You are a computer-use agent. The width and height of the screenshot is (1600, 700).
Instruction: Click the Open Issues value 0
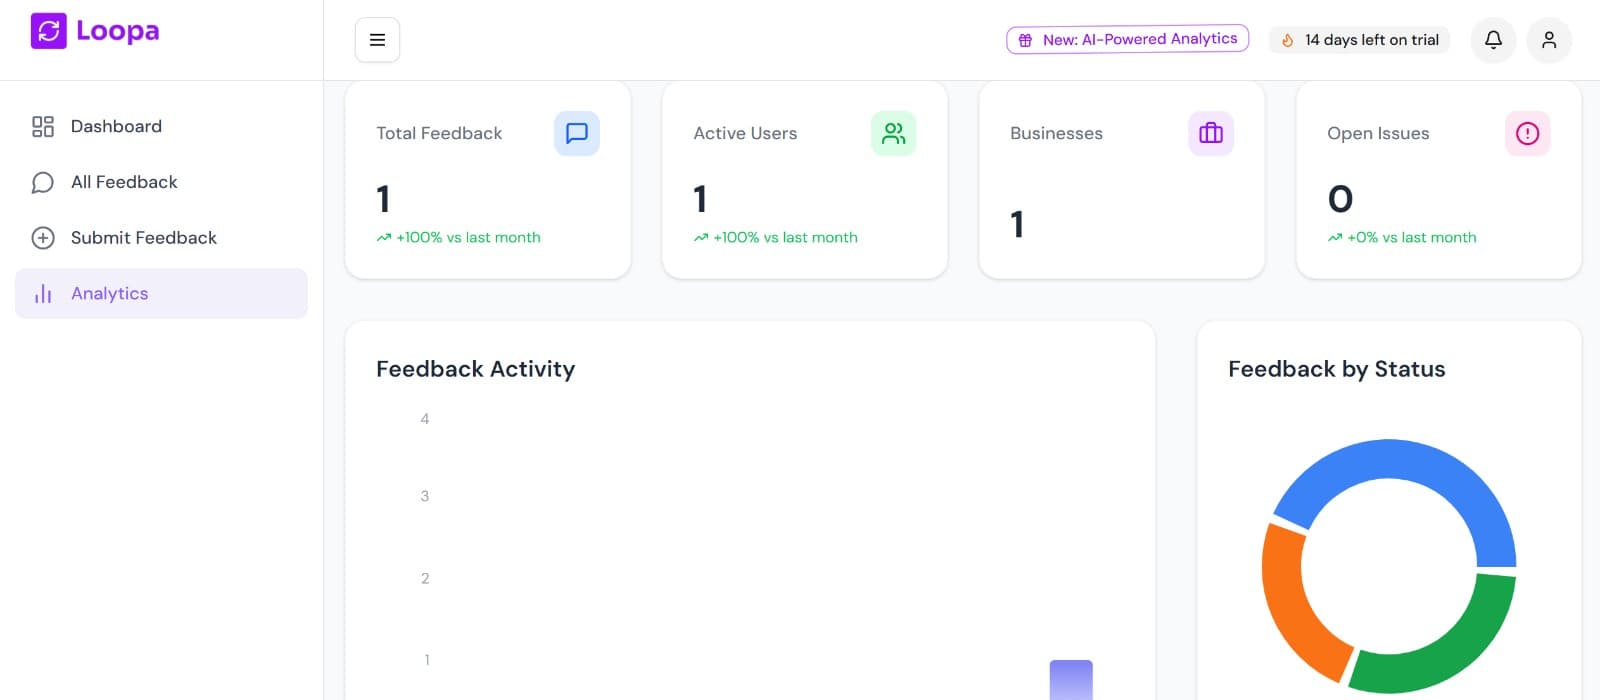click(x=1340, y=199)
